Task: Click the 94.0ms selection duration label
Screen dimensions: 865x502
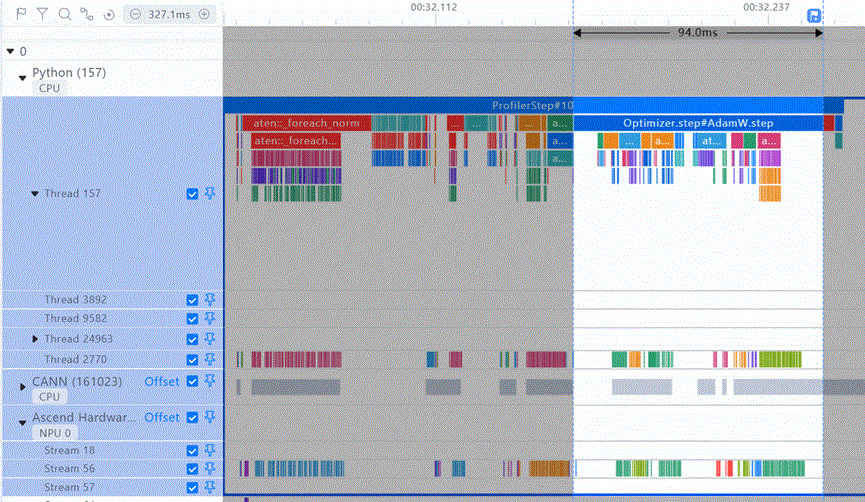Action: coord(698,33)
